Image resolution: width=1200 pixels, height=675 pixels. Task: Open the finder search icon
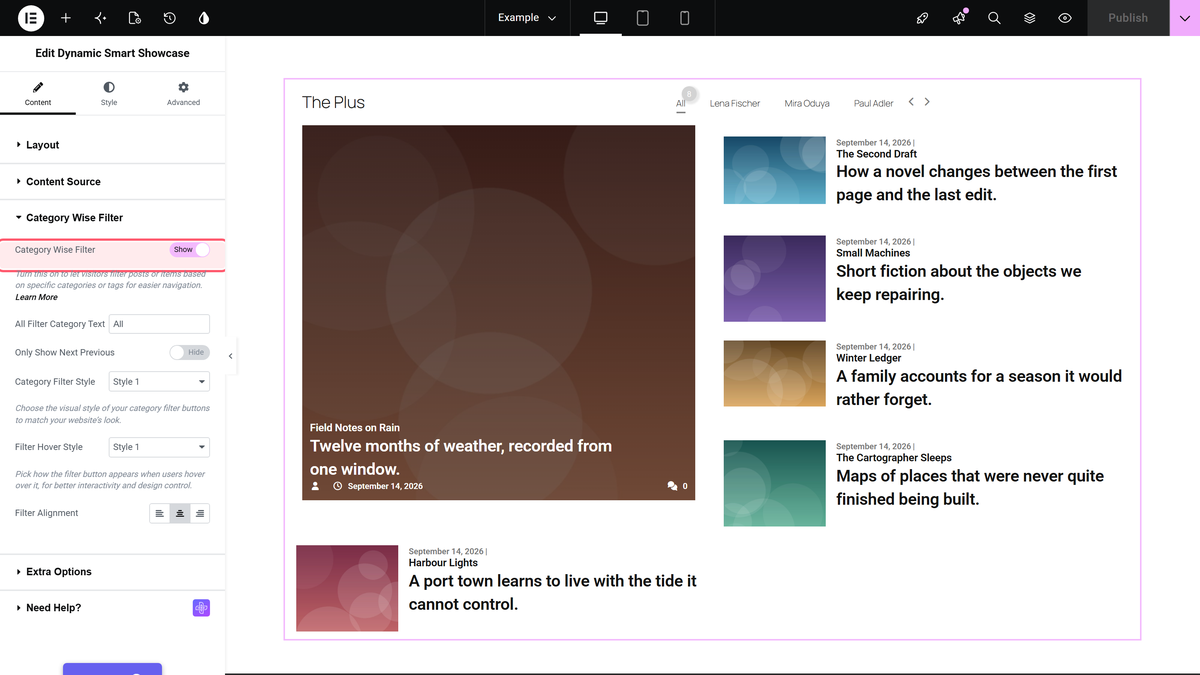(994, 18)
